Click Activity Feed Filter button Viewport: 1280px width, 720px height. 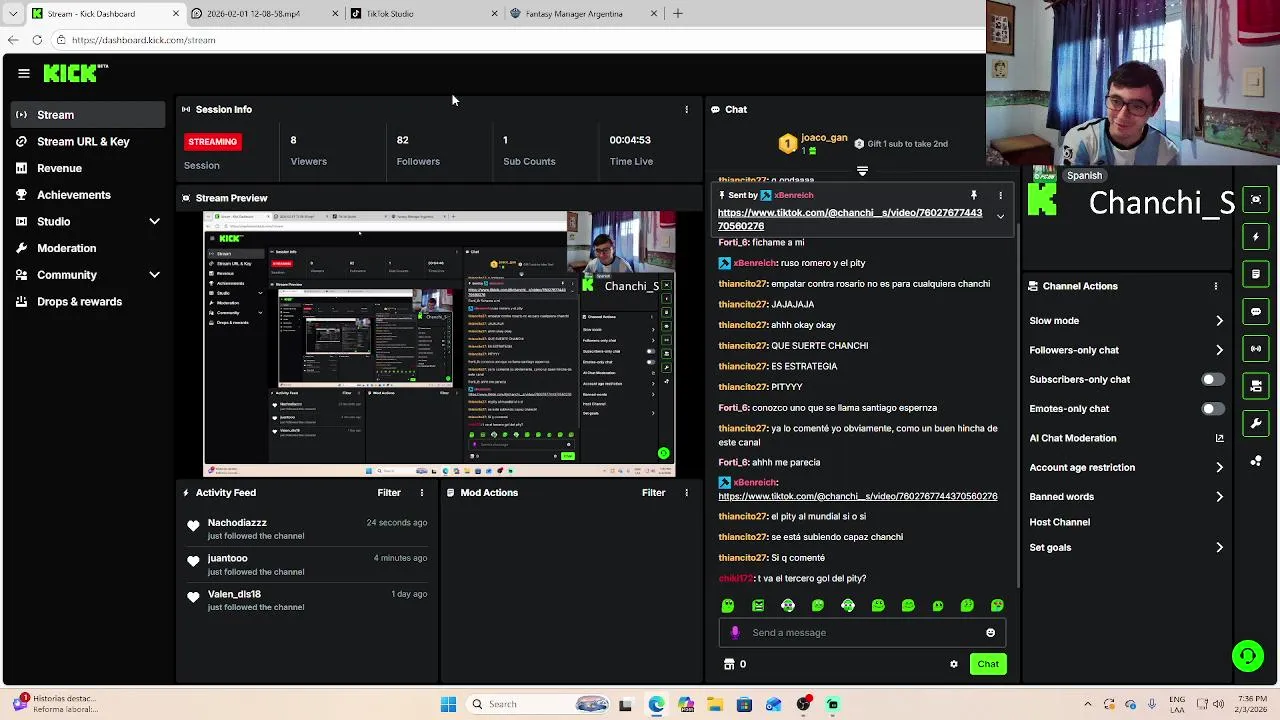389,492
